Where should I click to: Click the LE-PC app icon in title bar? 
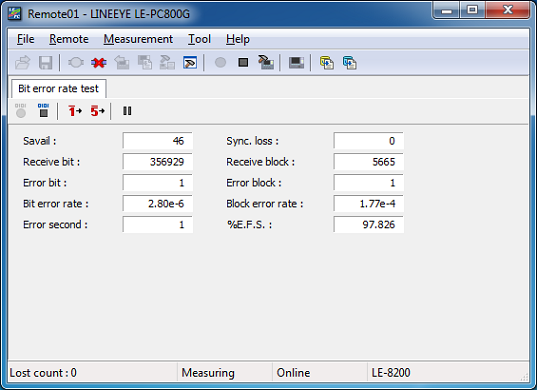[14, 13]
